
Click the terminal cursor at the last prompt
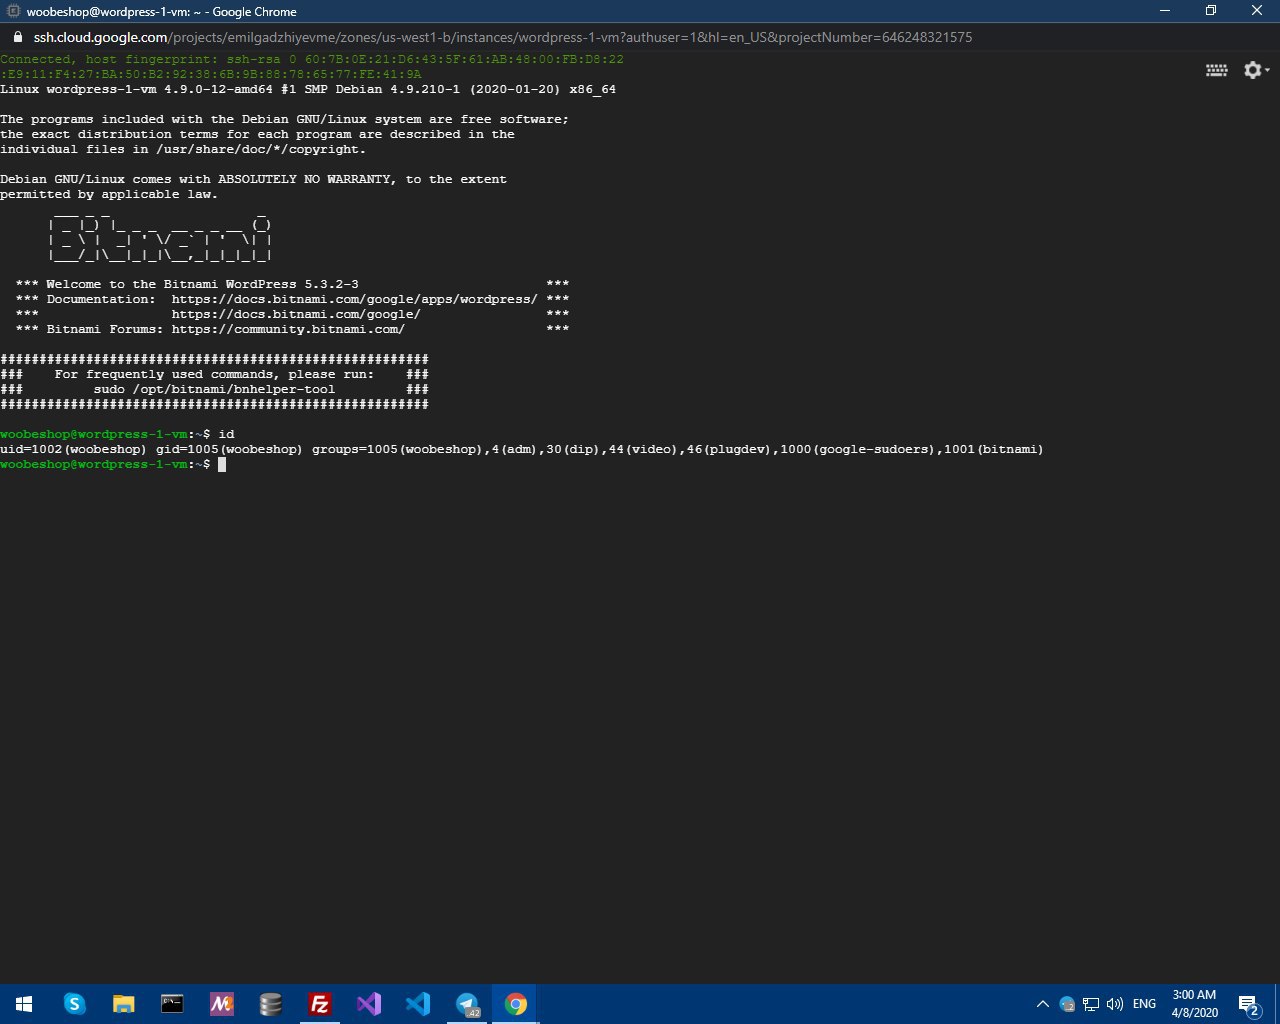click(x=222, y=464)
